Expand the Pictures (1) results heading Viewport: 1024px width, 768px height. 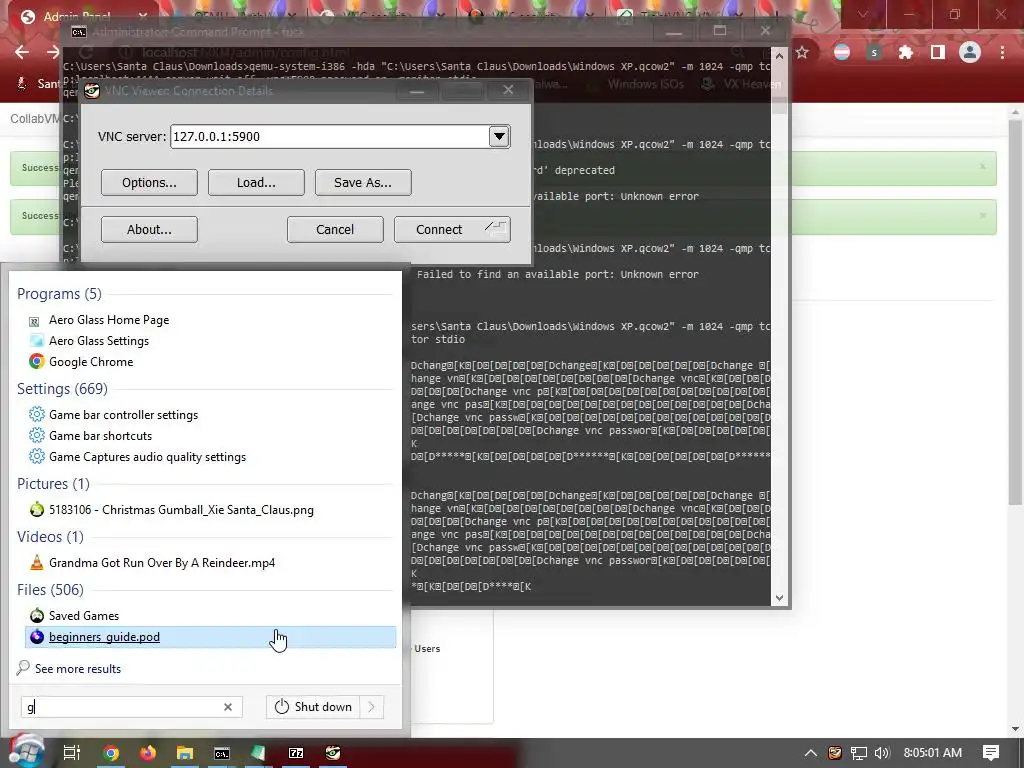(x=53, y=484)
